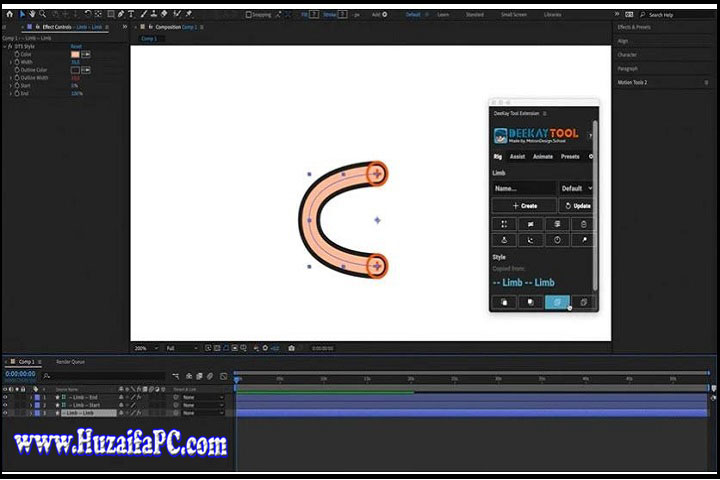Viewport: 720px width, 480px height.
Task: Select the Puppet Pin tool
Action: (x=189, y=14)
